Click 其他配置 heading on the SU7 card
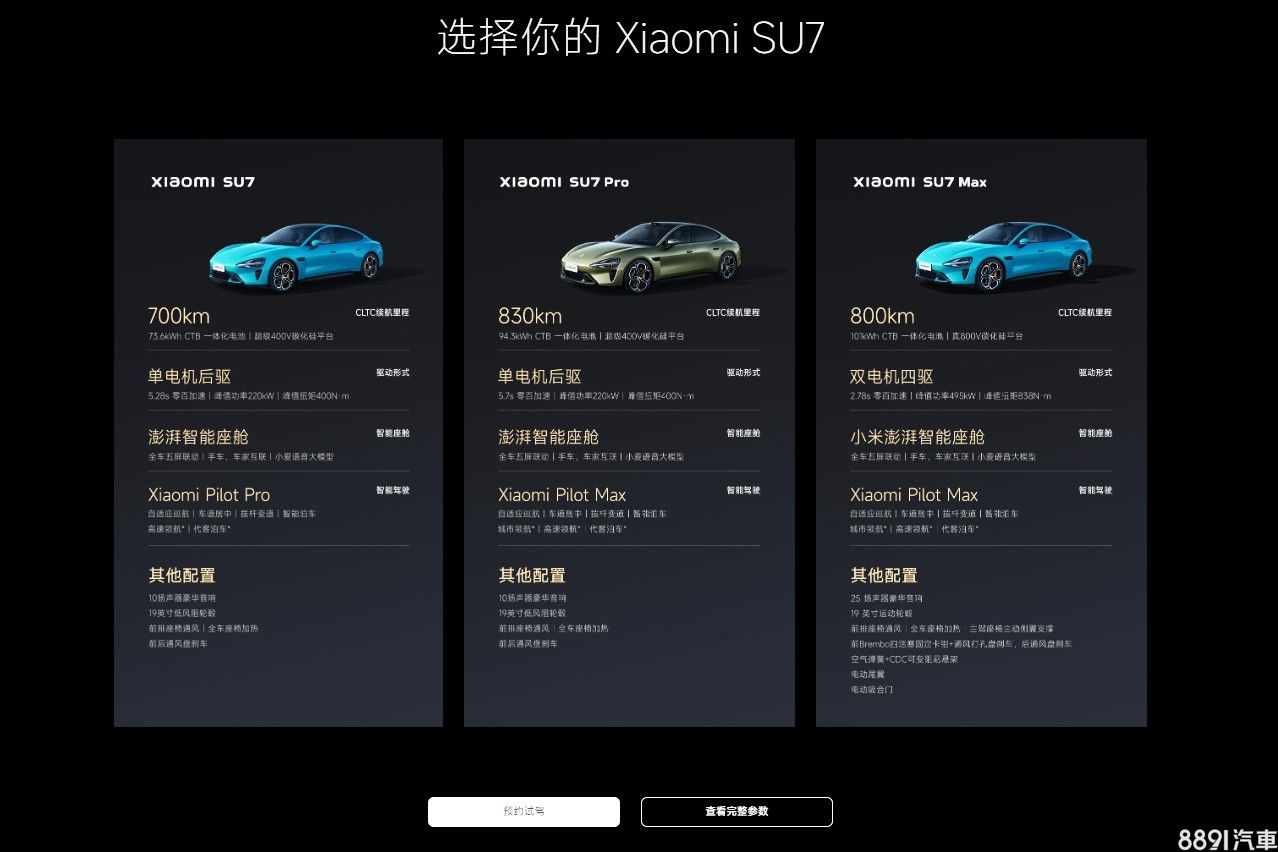Image resolution: width=1278 pixels, height=852 pixels. [x=182, y=575]
